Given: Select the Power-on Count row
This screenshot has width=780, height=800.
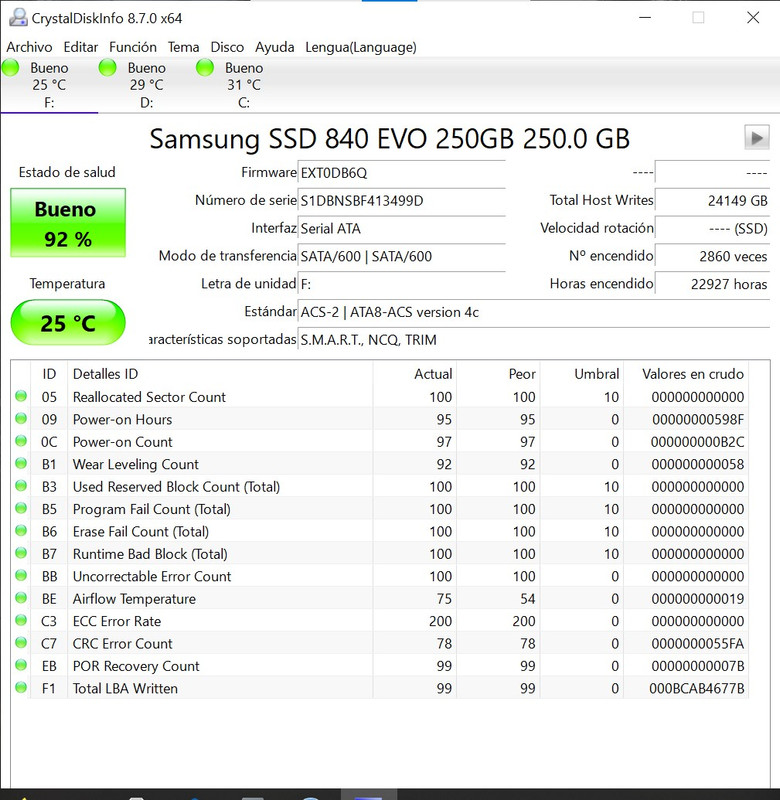Looking at the screenshot, I should (x=380, y=442).
